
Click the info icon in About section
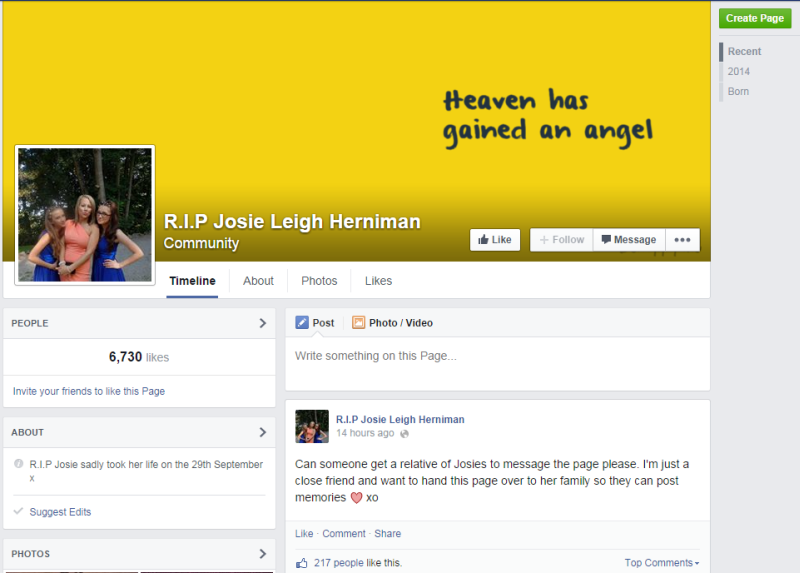(x=19, y=465)
